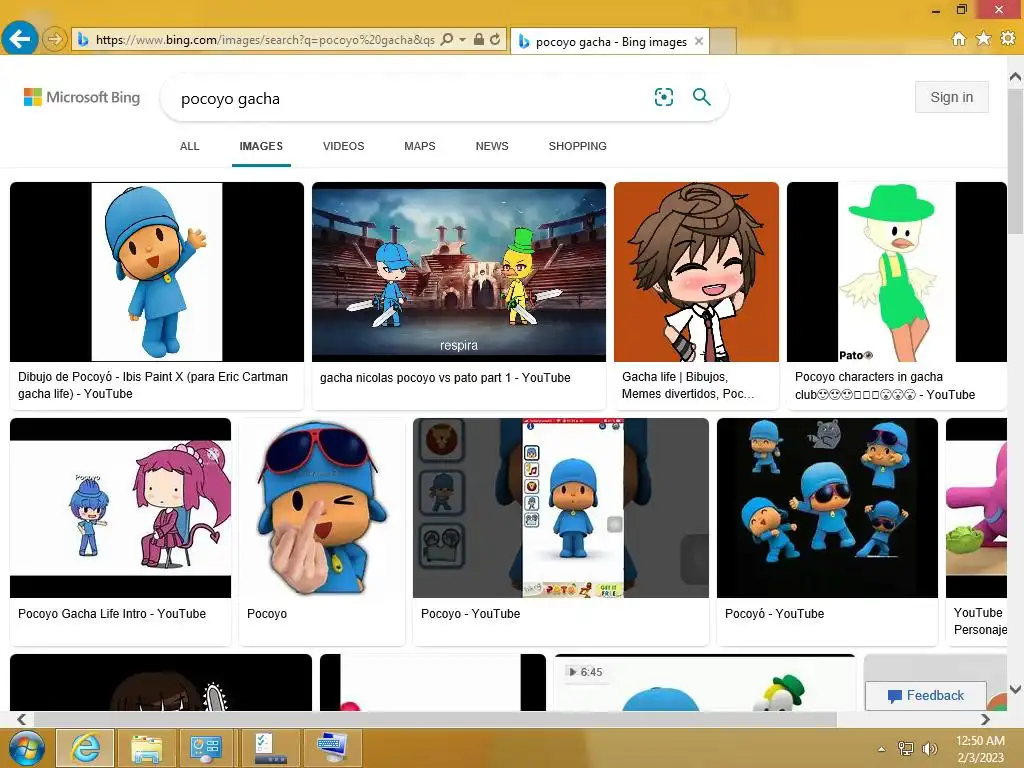Click the horizontal scrollbar right arrow

point(985,719)
